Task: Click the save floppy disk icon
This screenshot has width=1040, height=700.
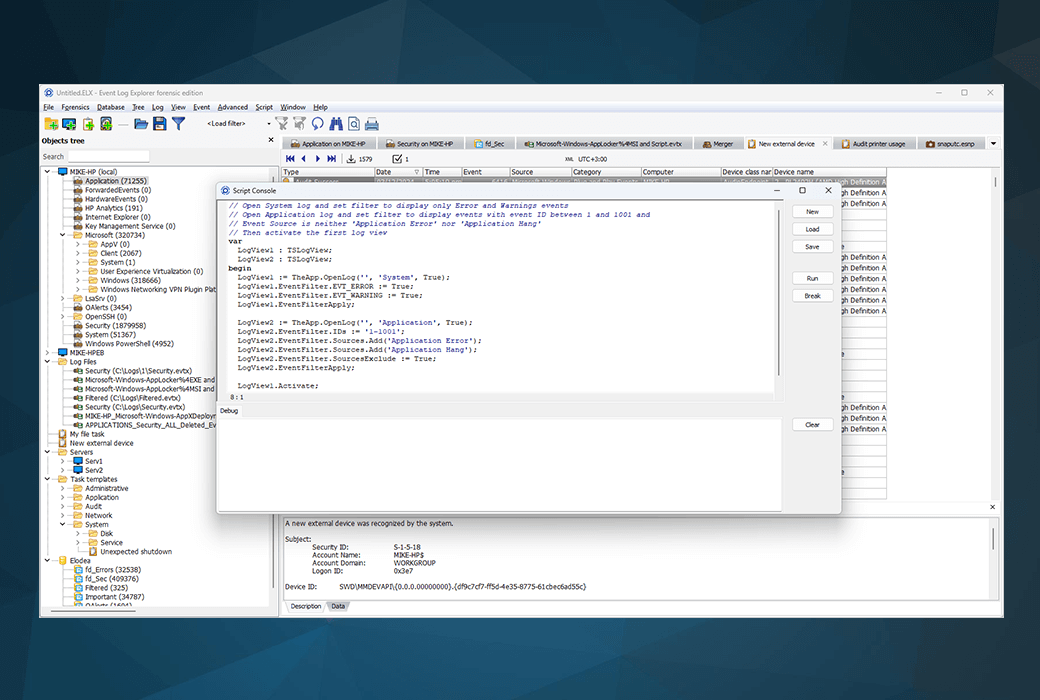Action: coord(159,124)
